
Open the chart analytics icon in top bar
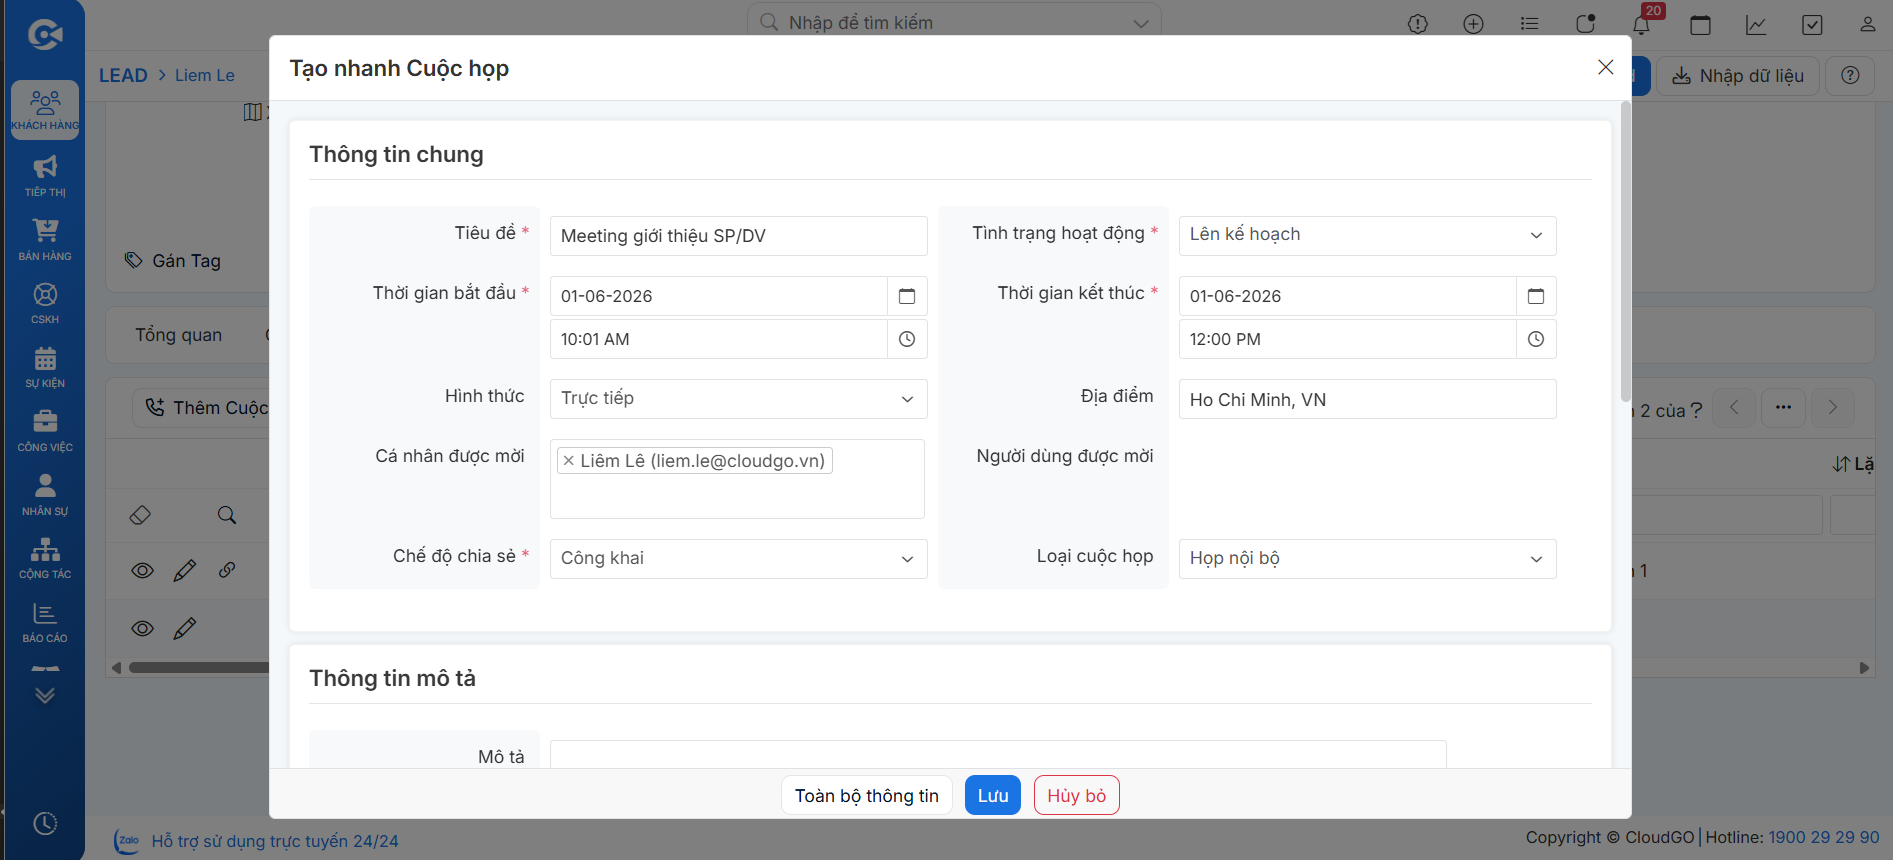1756,24
